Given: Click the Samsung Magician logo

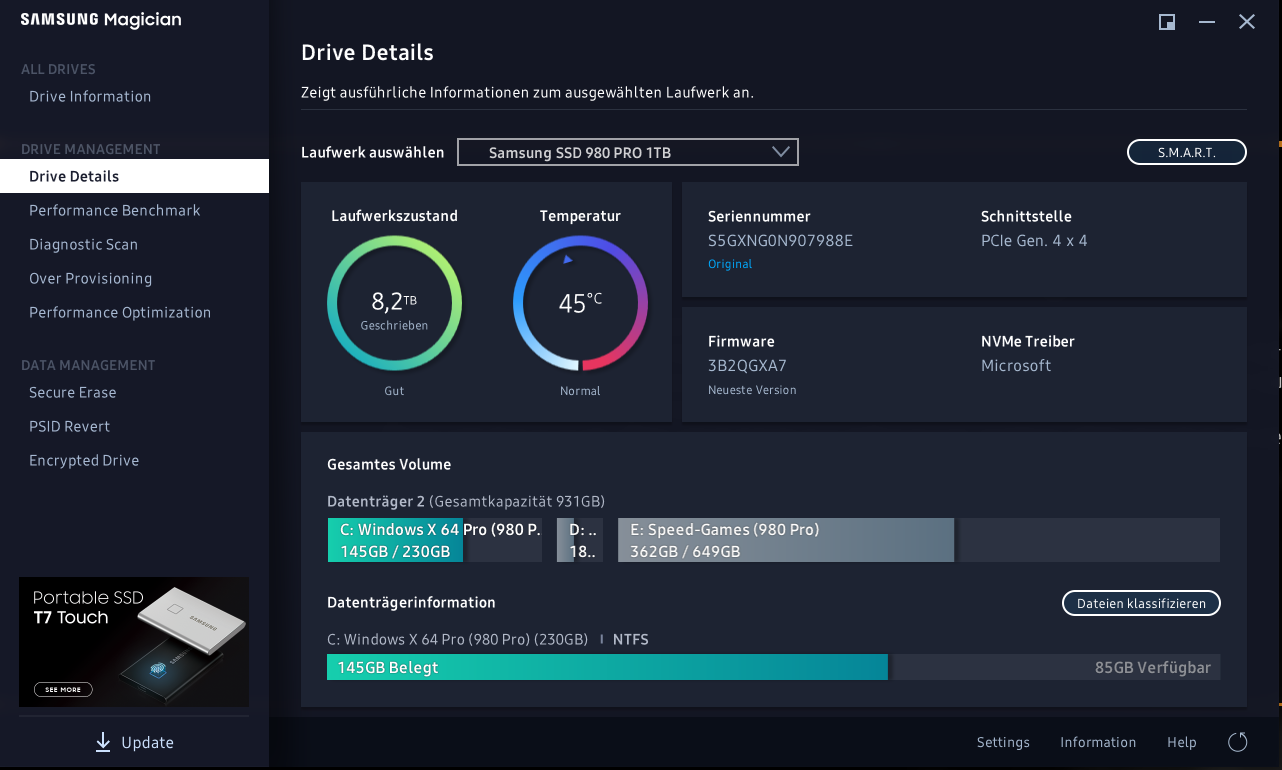Looking at the screenshot, I should (x=100, y=19).
